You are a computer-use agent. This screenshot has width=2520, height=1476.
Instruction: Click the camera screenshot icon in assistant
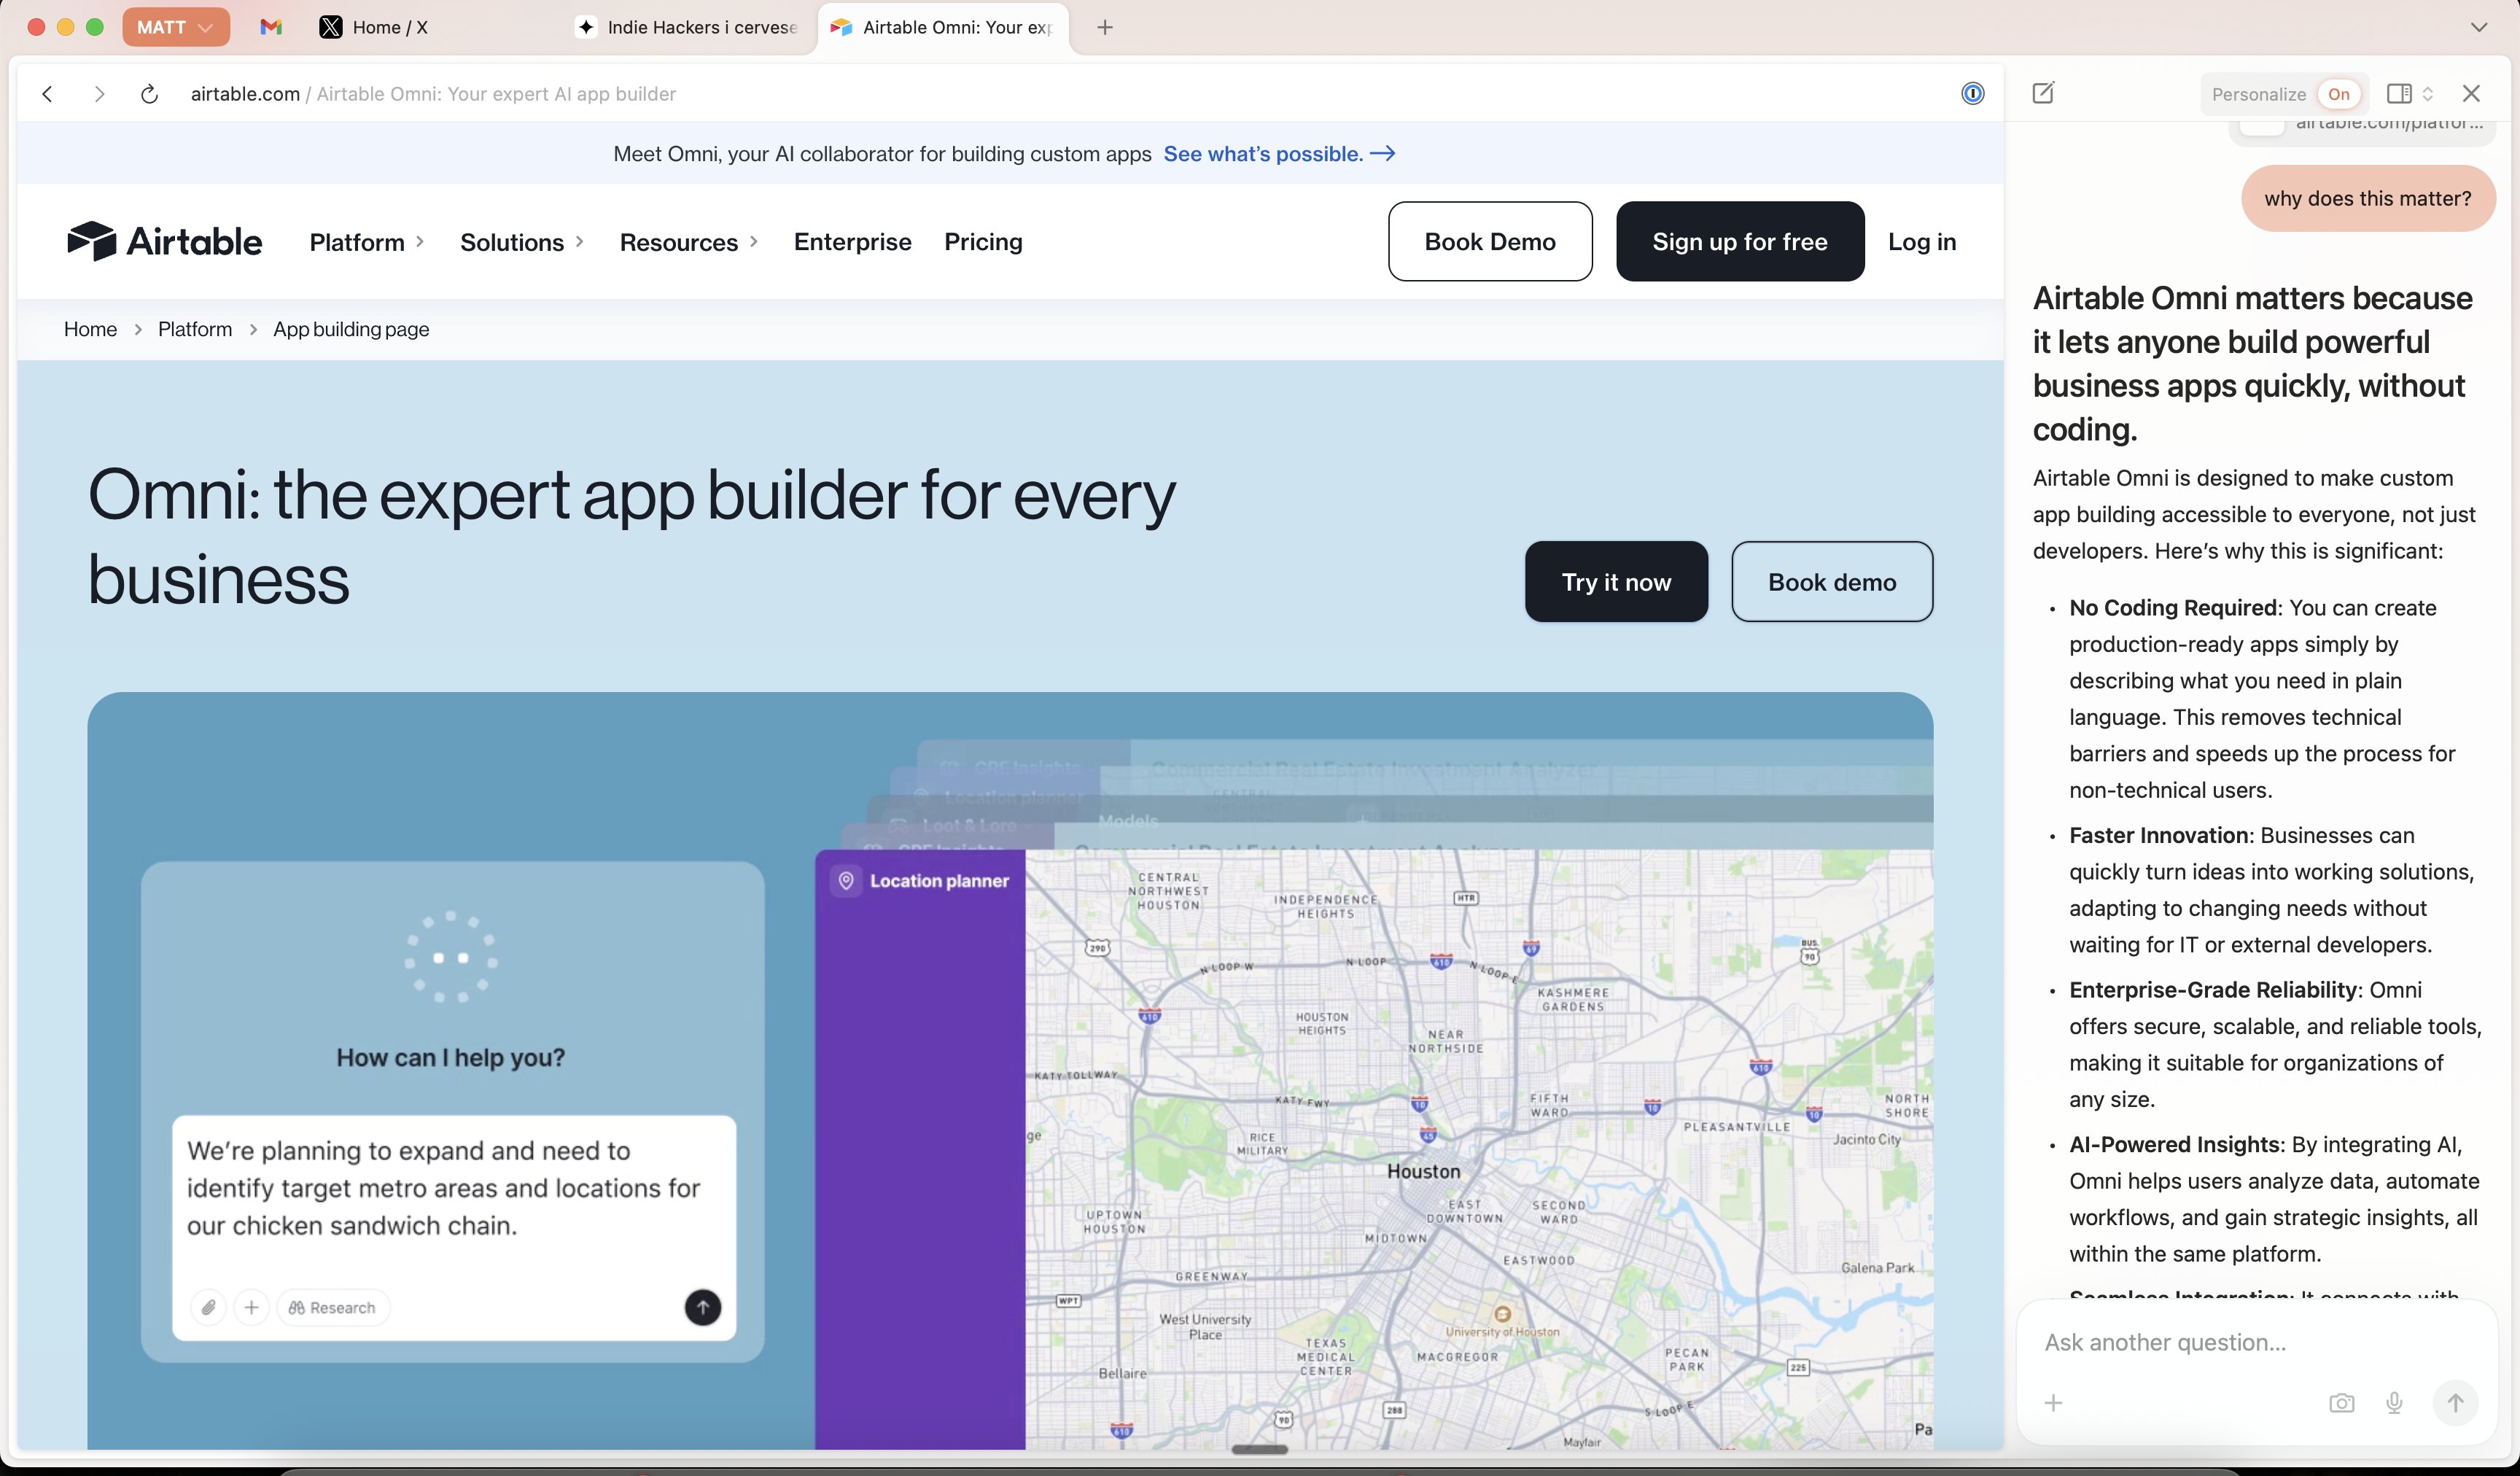point(2341,1403)
